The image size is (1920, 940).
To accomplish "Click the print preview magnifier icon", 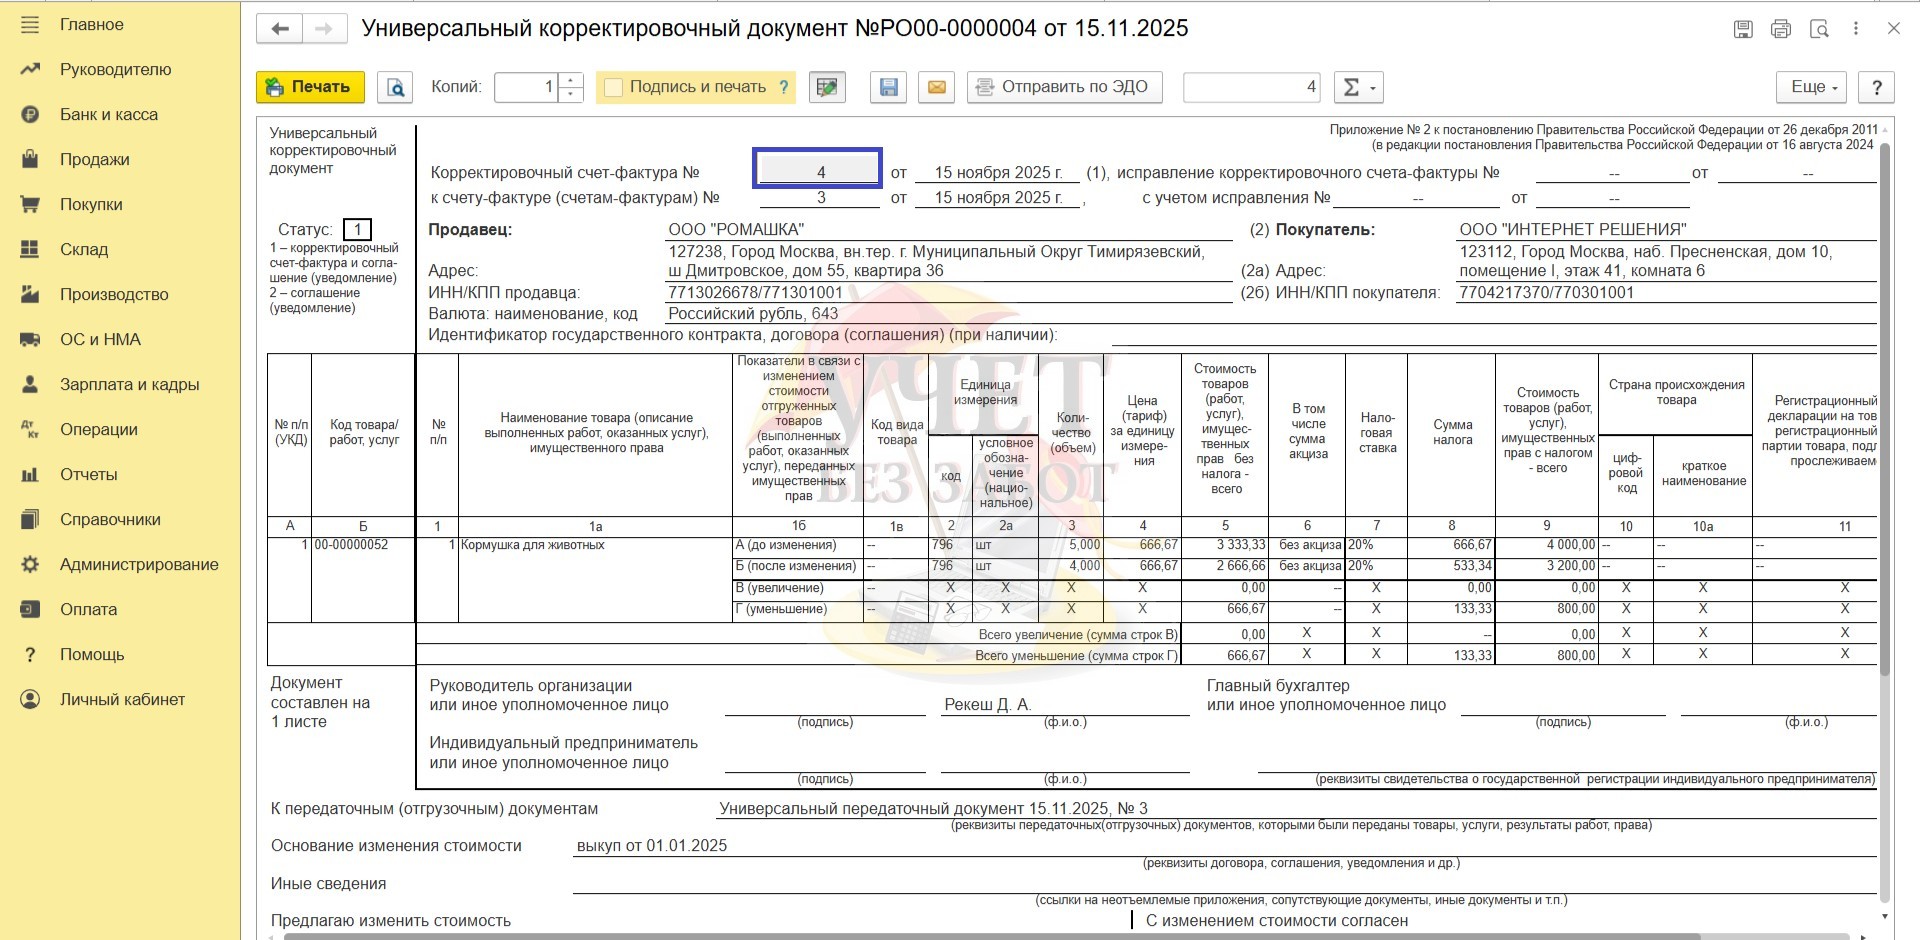I will [x=396, y=88].
